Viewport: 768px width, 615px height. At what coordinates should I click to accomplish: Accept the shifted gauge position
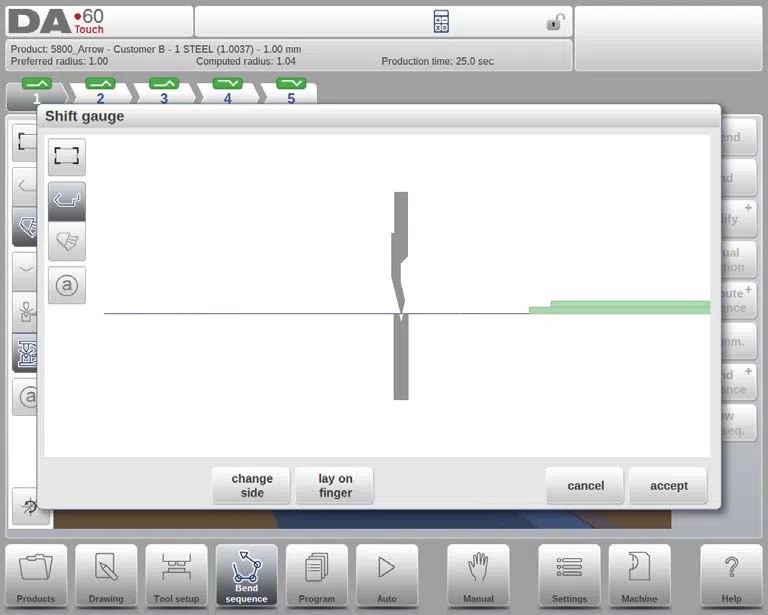(669, 486)
